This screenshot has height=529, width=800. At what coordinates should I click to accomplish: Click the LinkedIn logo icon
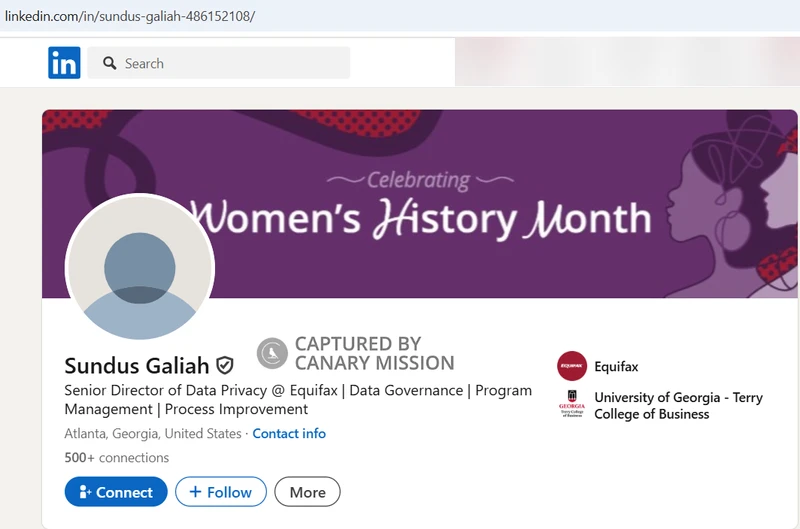[x=64, y=63]
